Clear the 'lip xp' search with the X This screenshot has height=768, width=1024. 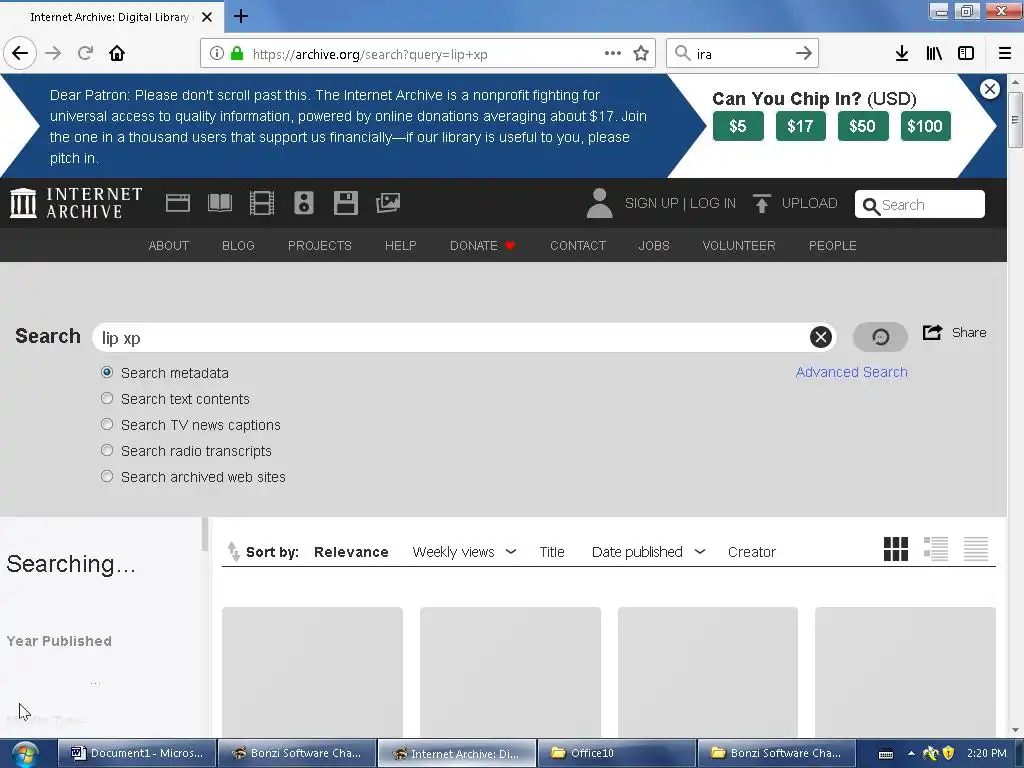click(821, 337)
